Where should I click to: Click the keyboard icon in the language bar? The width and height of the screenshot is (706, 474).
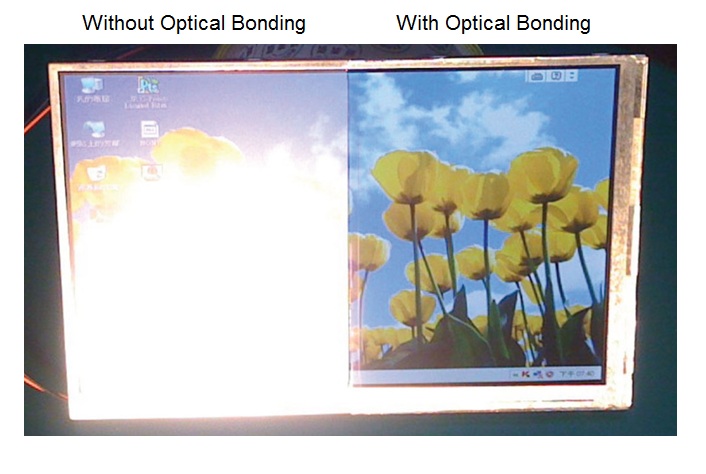pos(536,76)
